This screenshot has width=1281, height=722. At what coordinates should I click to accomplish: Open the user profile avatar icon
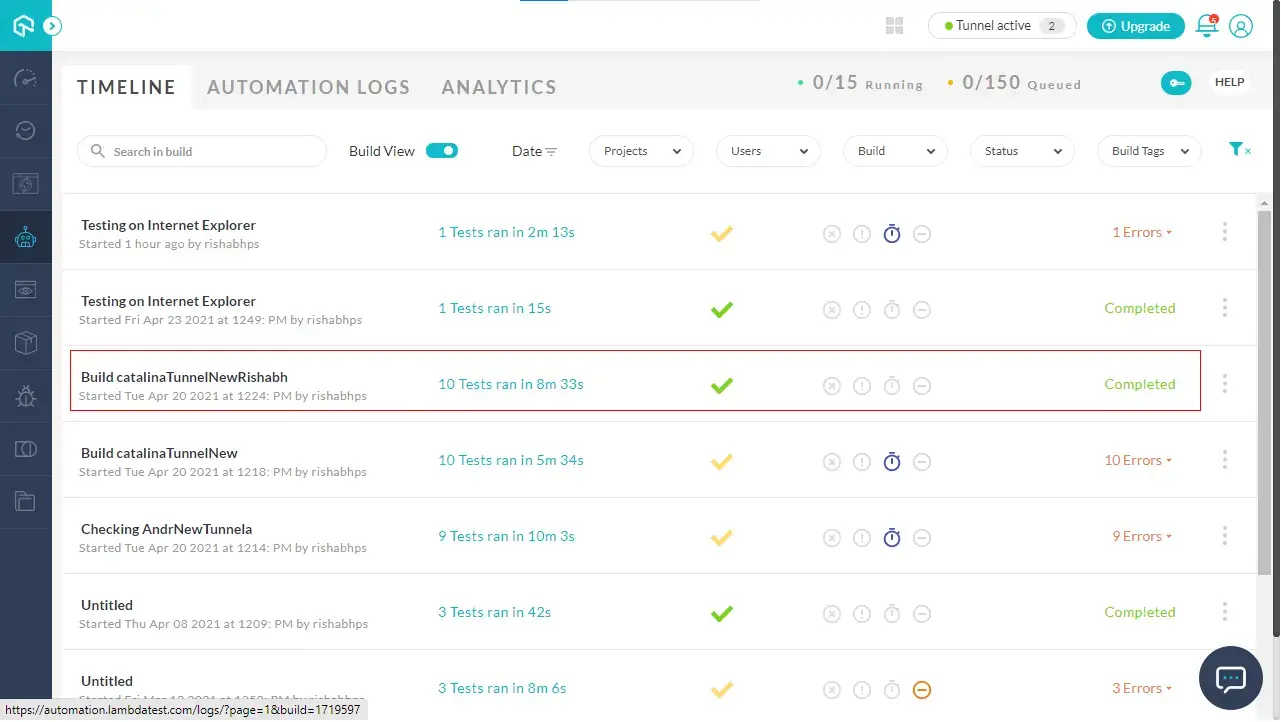[x=1241, y=26]
